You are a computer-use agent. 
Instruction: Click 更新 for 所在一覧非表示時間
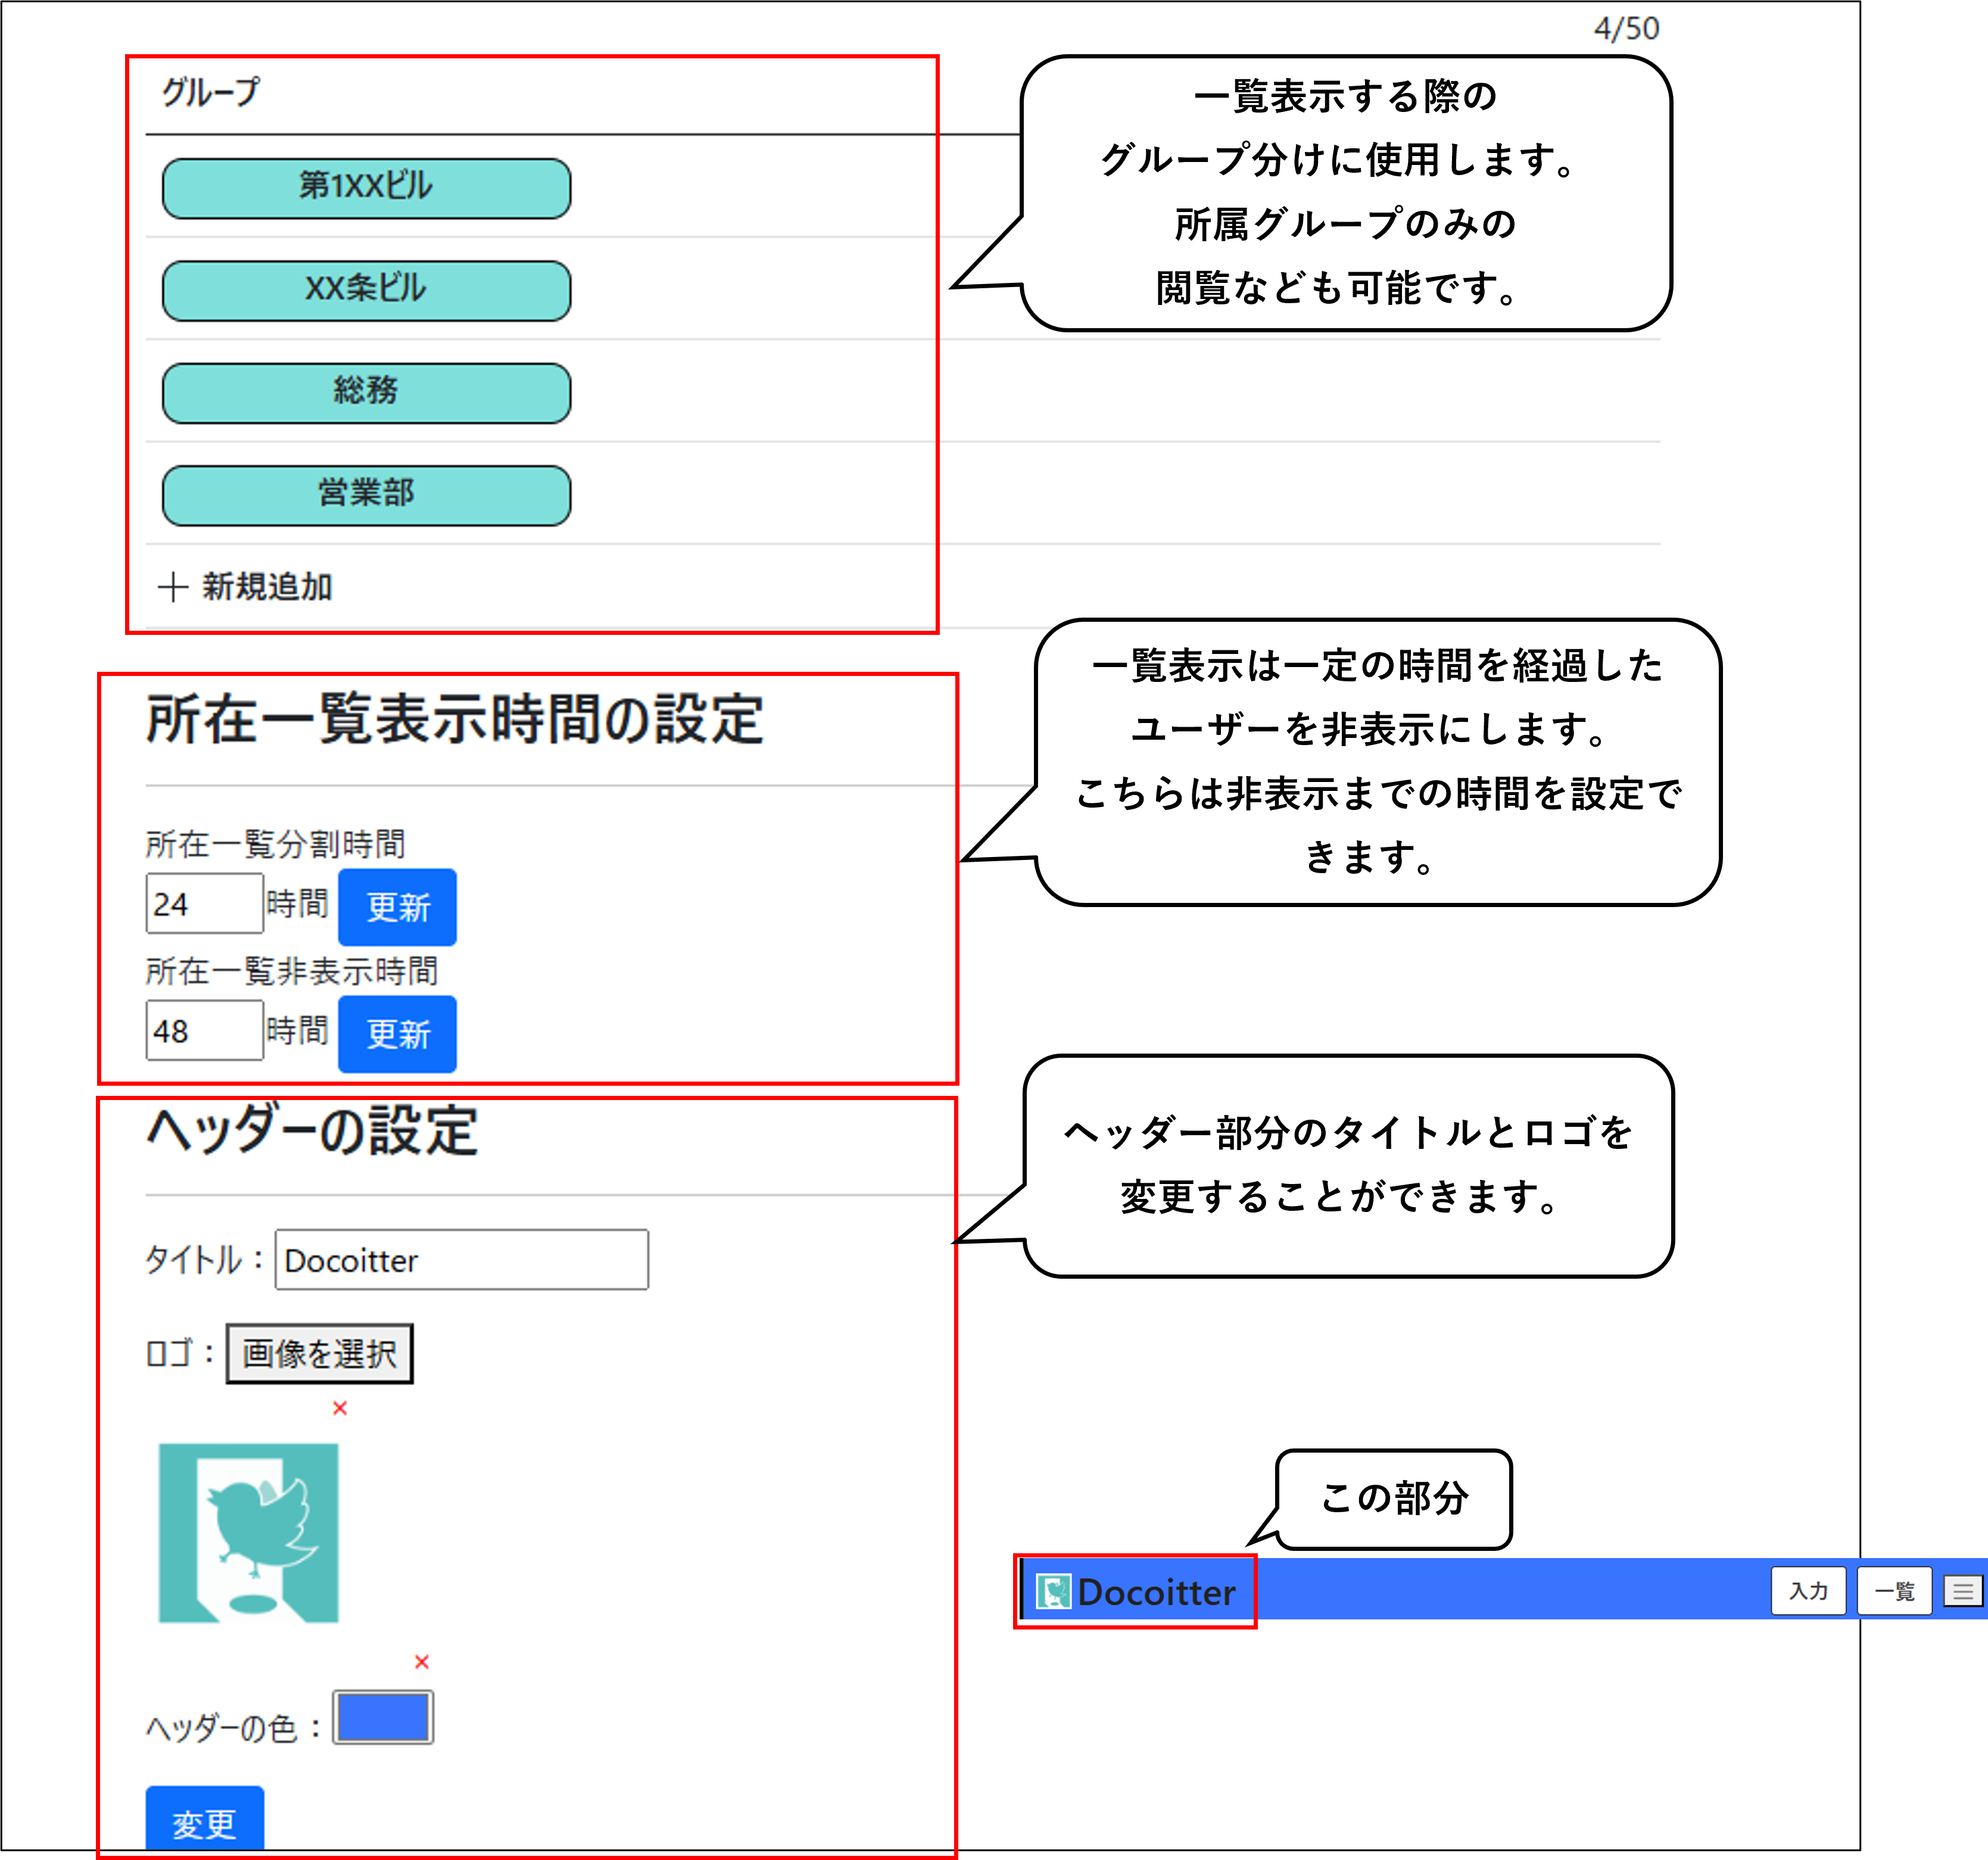click(x=397, y=1034)
